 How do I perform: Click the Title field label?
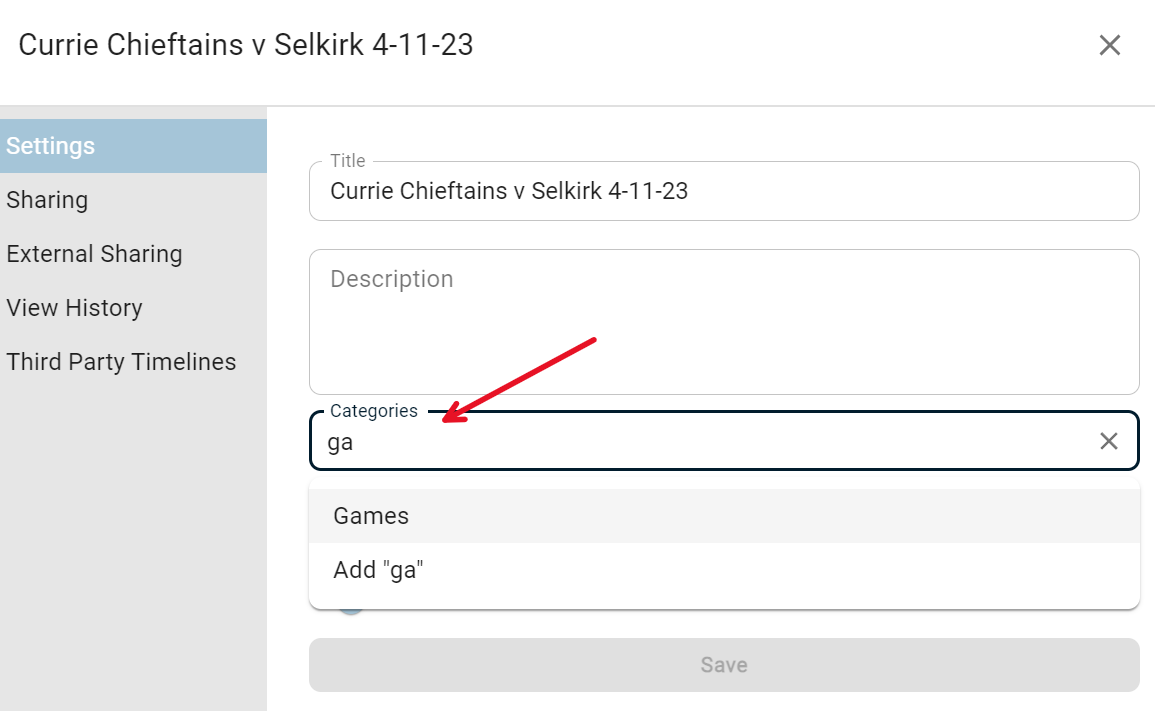348,161
